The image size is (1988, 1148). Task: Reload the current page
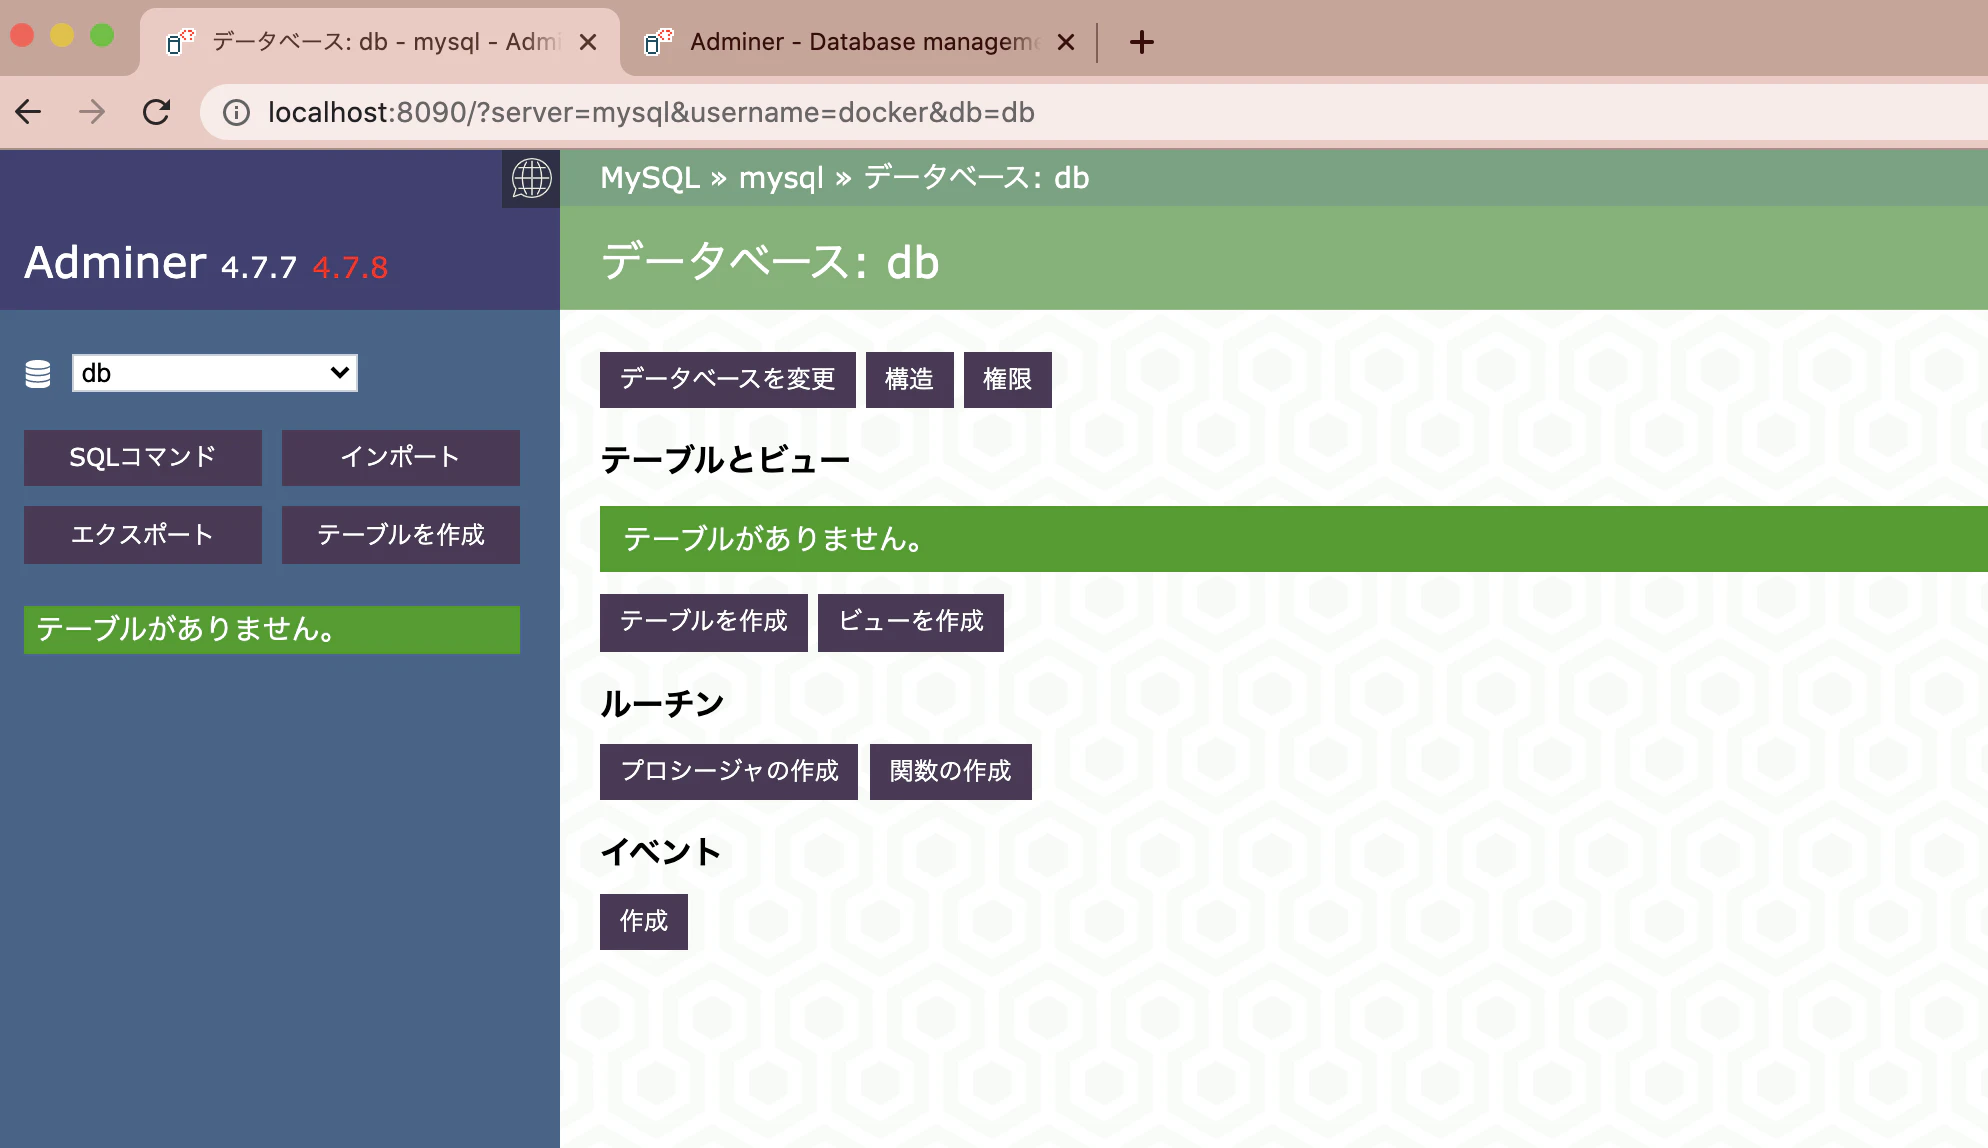coord(157,112)
